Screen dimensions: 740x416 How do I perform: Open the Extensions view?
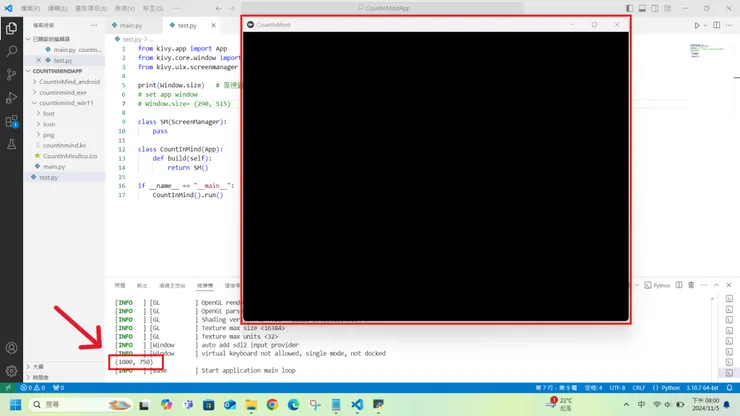pyautogui.click(x=11, y=121)
